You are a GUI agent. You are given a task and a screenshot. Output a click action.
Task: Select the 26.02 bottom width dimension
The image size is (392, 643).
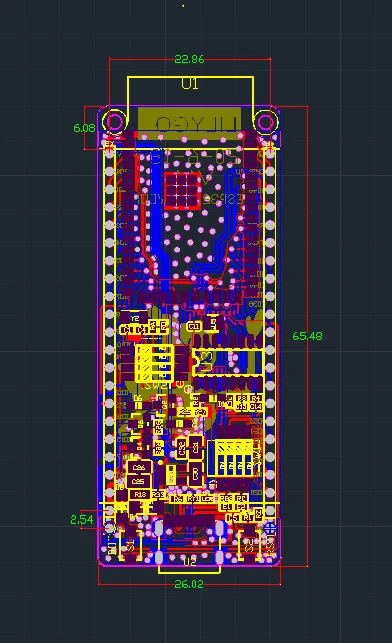[189, 584]
